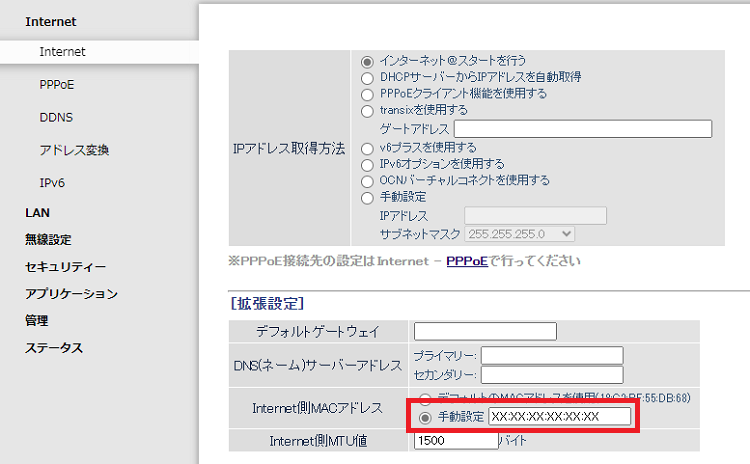The height and width of the screenshot is (464, 750).
Task: Click the manual MAC address input field
Action: tap(560, 416)
